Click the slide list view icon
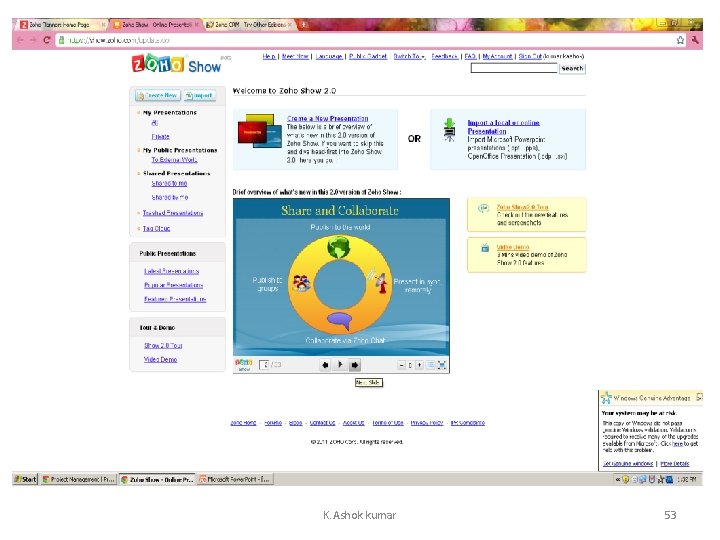This screenshot has width=720, height=540. point(431,365)
